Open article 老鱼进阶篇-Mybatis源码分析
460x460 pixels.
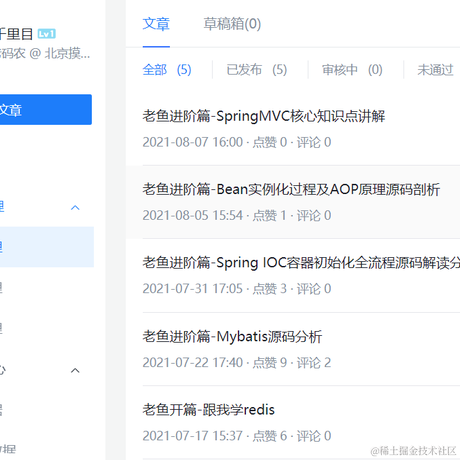(232, 336)
